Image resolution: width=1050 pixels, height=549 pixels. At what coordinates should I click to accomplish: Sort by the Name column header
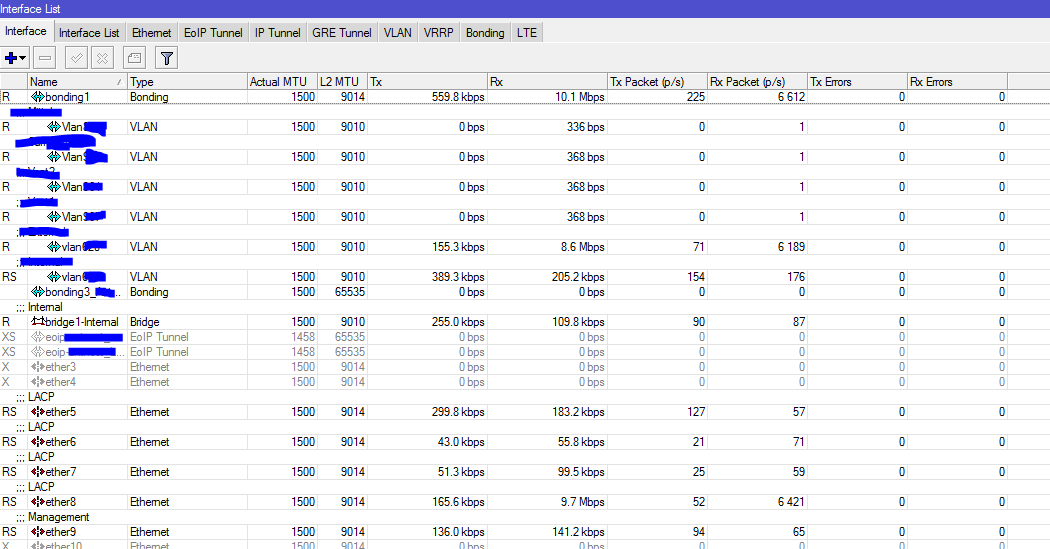tap(77, 82)
